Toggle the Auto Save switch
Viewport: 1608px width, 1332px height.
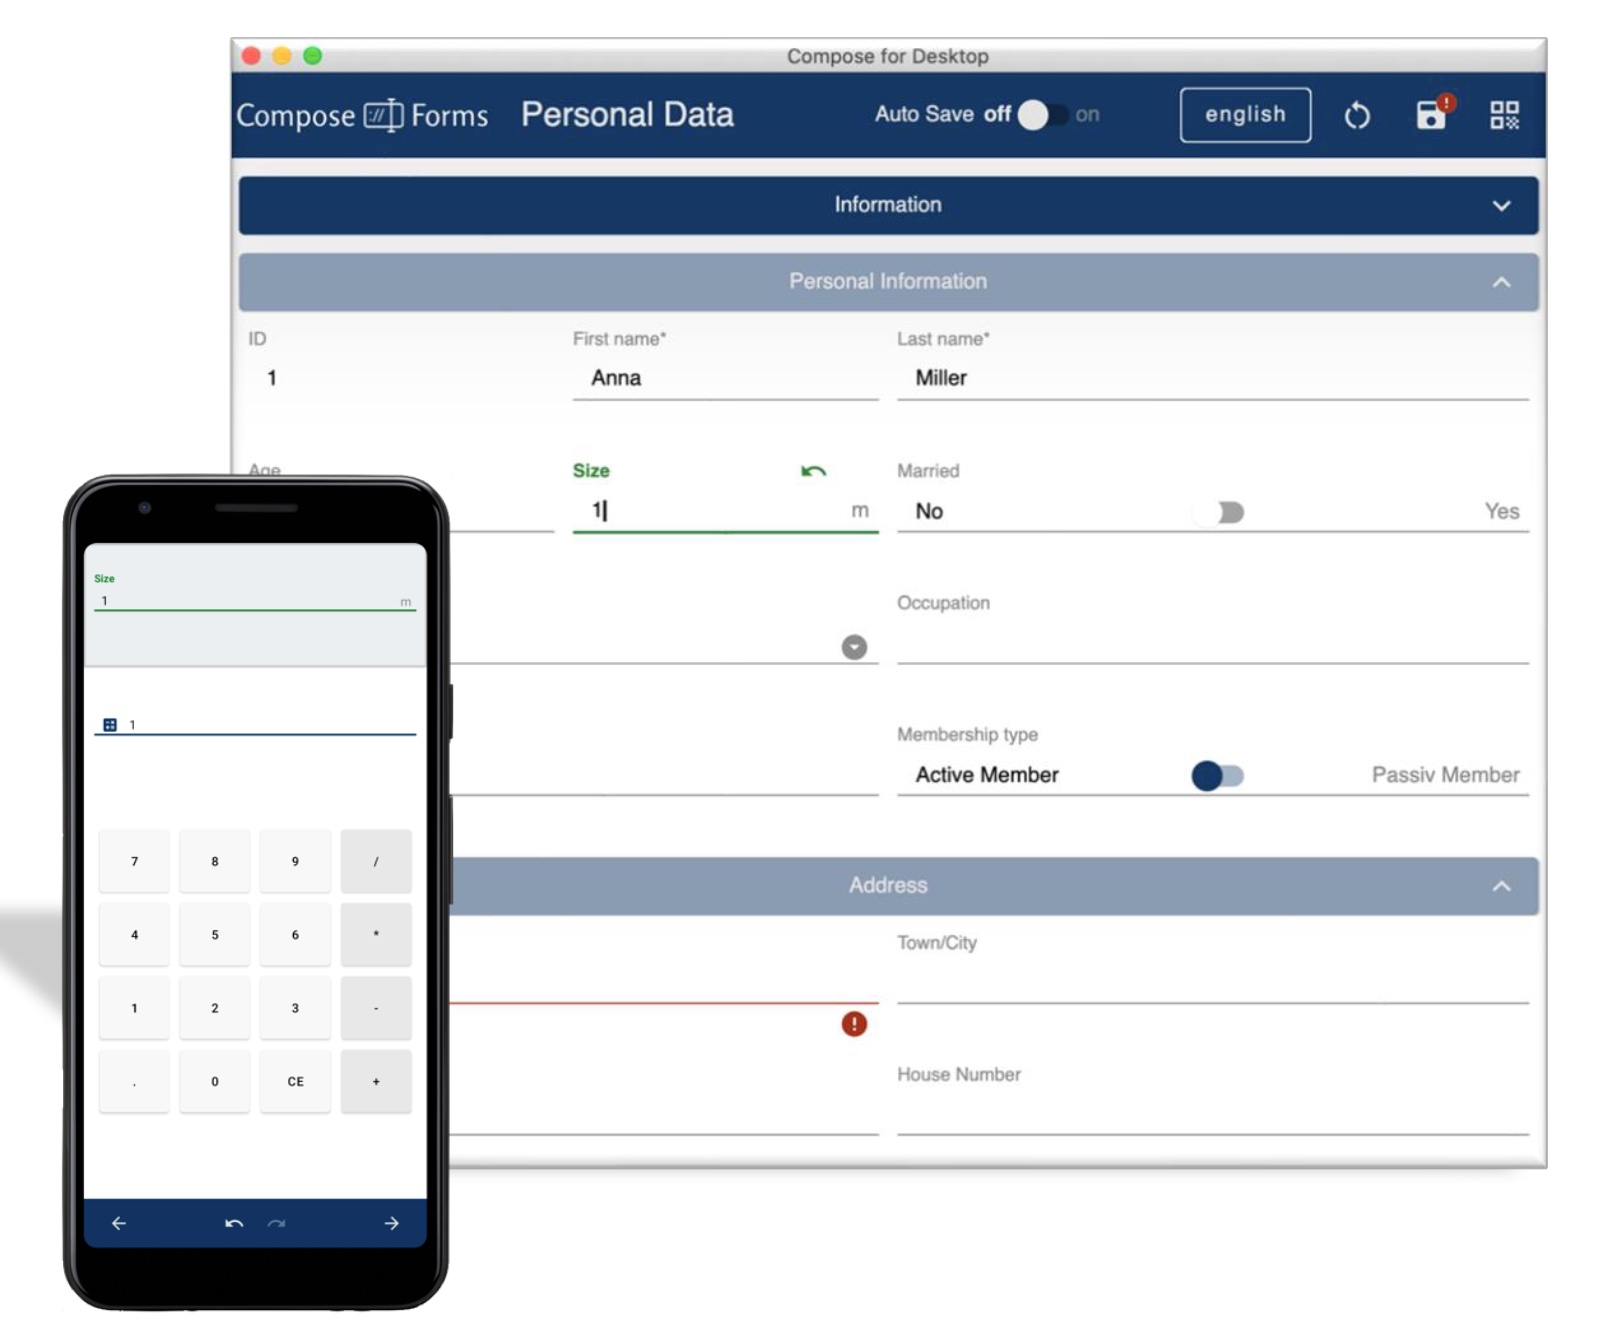pos(1043,115)
